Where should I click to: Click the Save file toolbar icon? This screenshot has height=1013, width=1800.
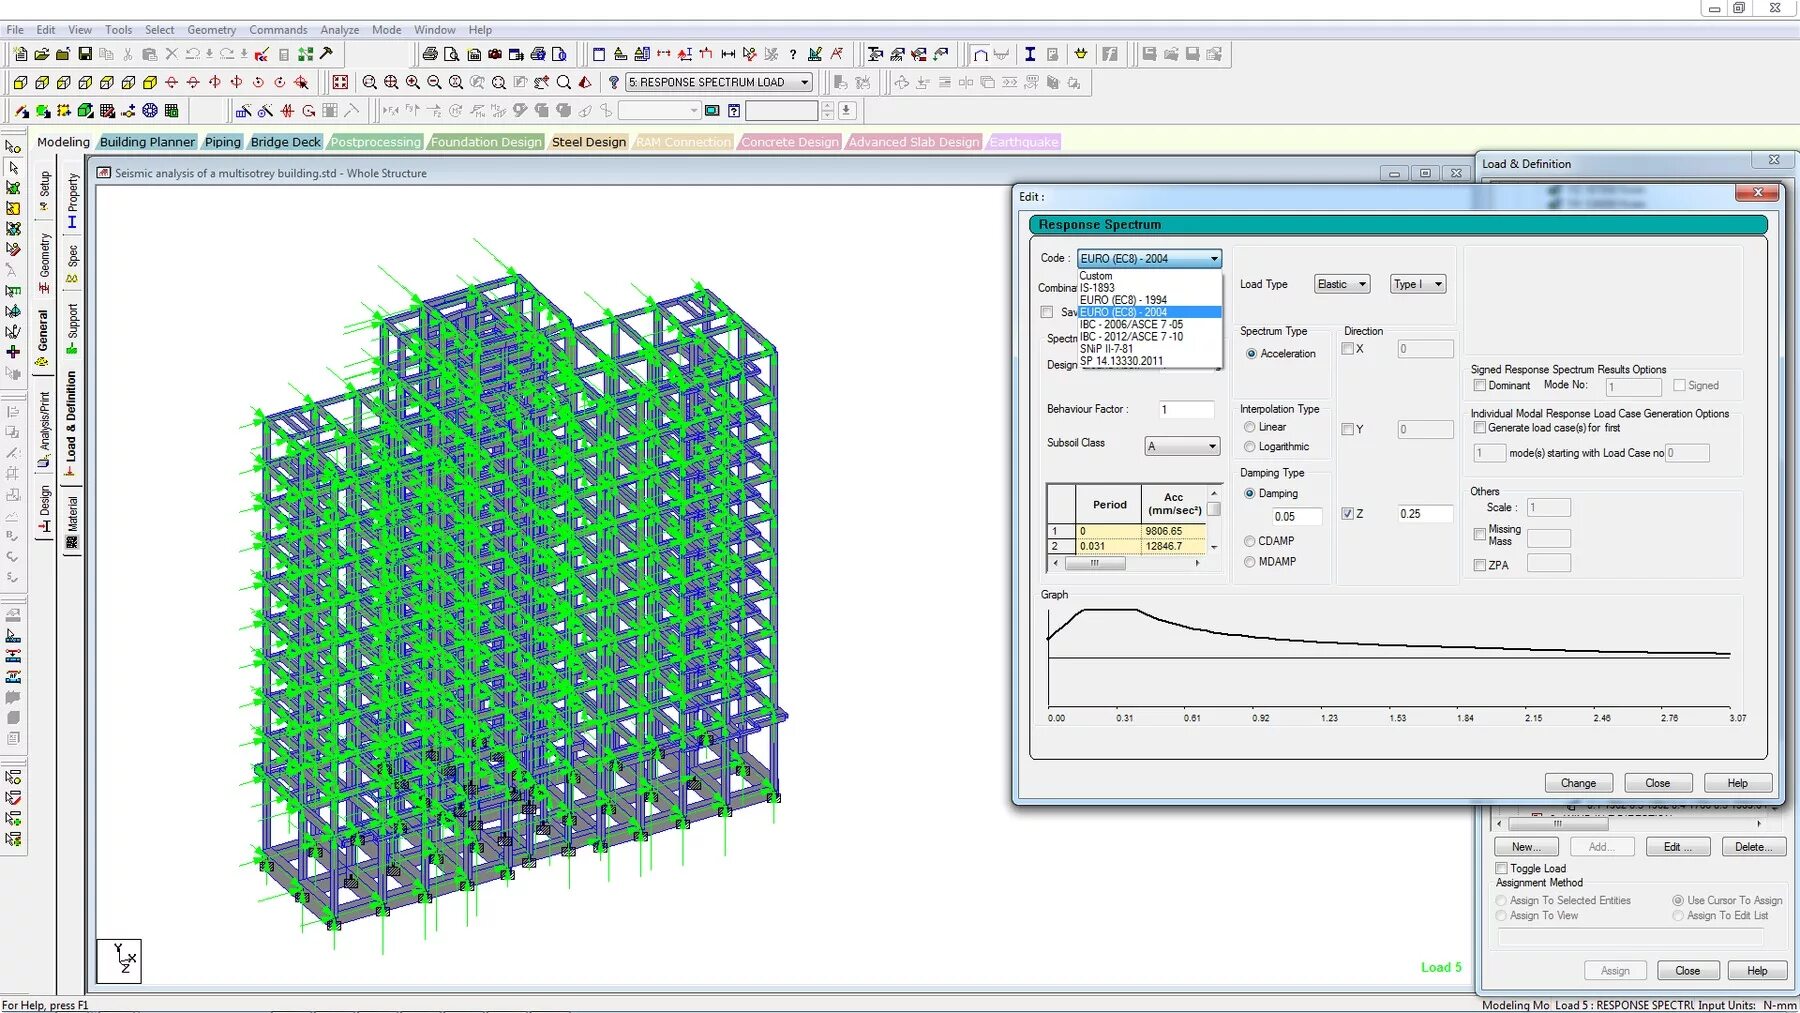pos(85,54)
